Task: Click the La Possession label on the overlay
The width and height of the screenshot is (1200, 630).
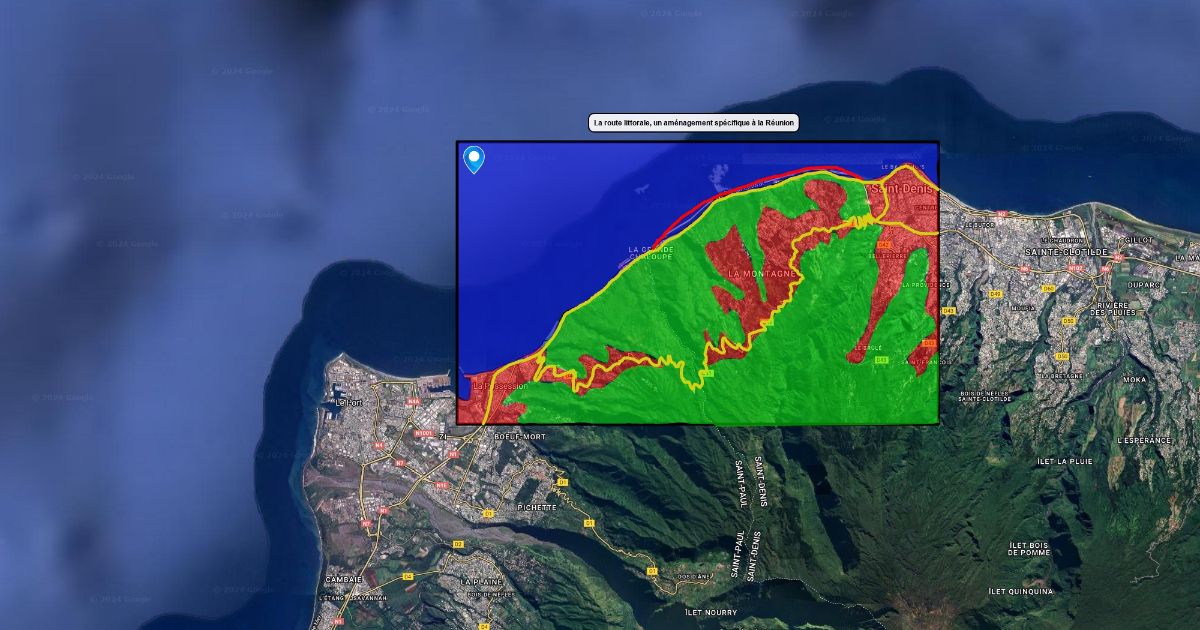Action: (x=500, y=386)
